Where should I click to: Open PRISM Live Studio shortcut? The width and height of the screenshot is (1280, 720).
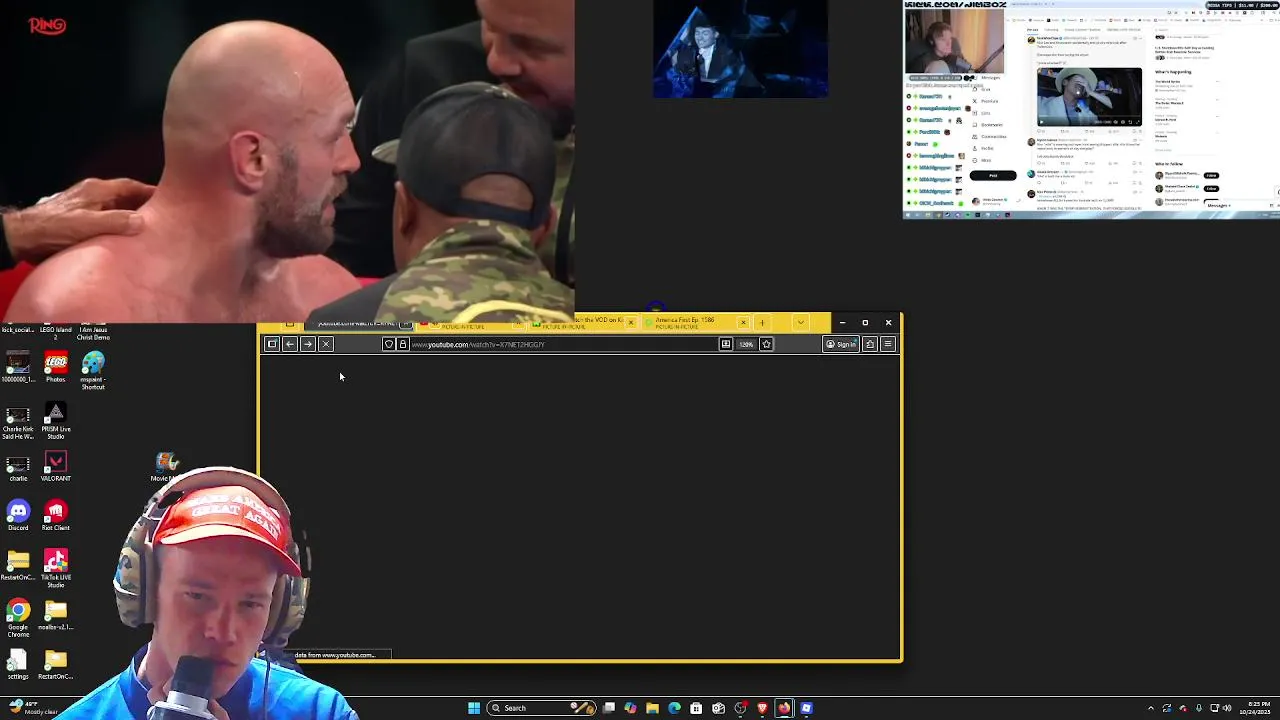point(56,420)
